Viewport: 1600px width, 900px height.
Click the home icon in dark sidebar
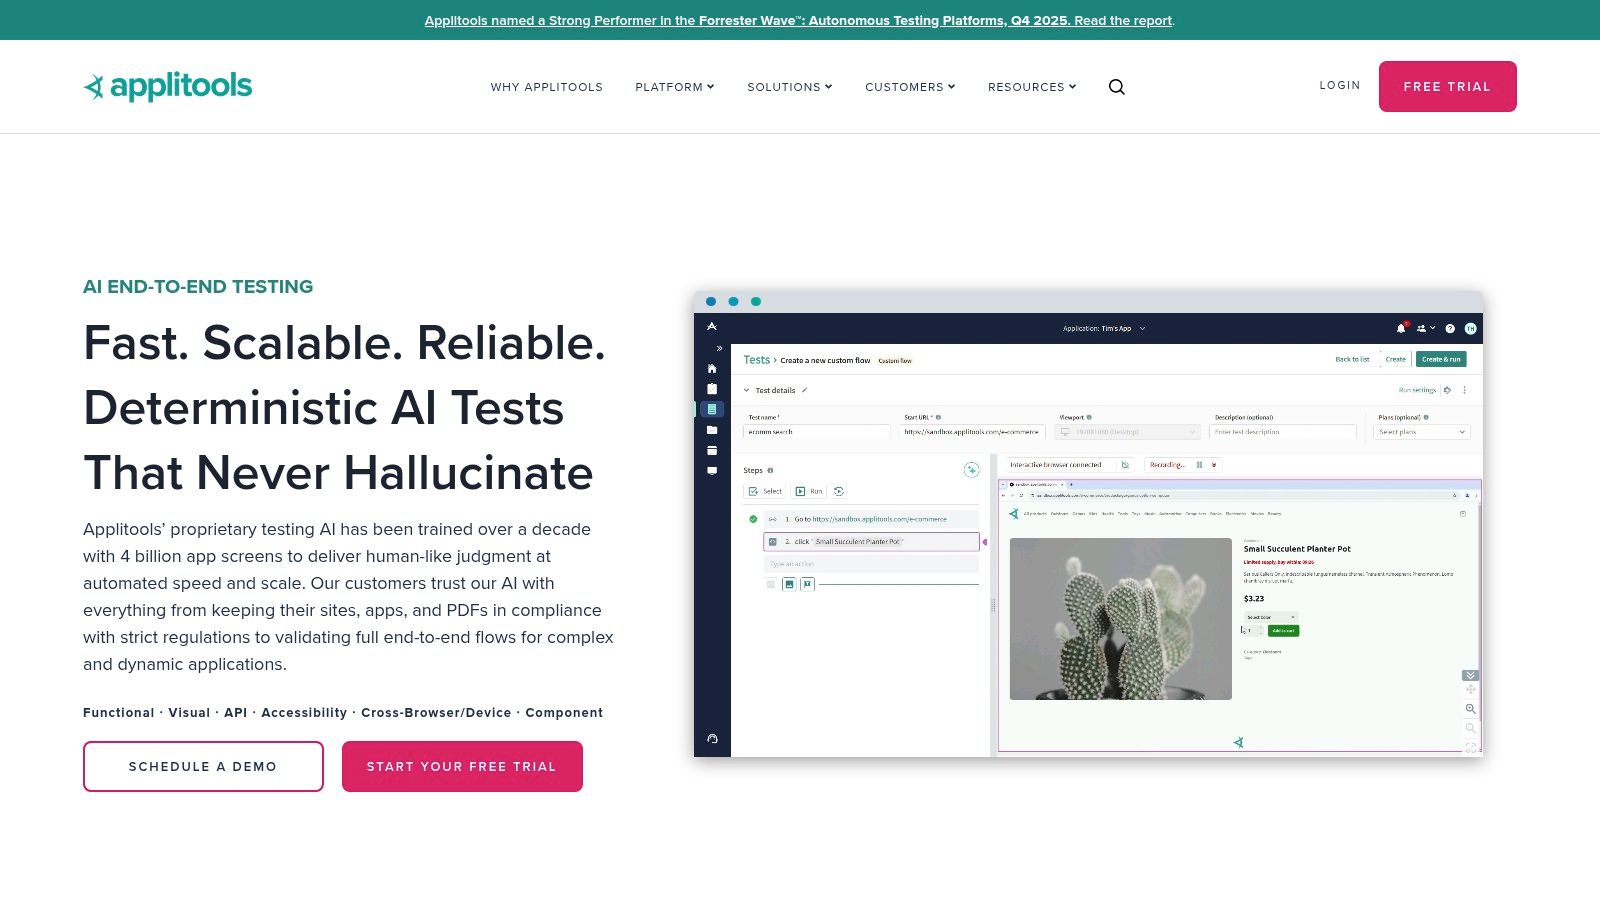712,368
